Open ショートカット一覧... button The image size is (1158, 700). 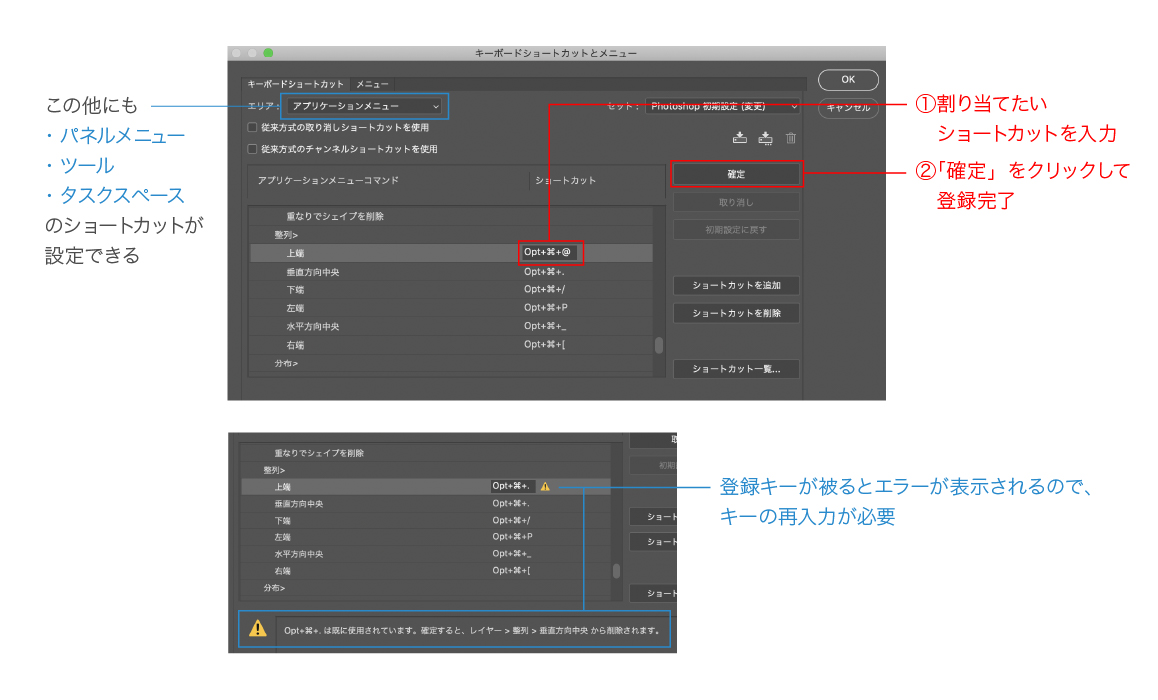coord(736,368)
